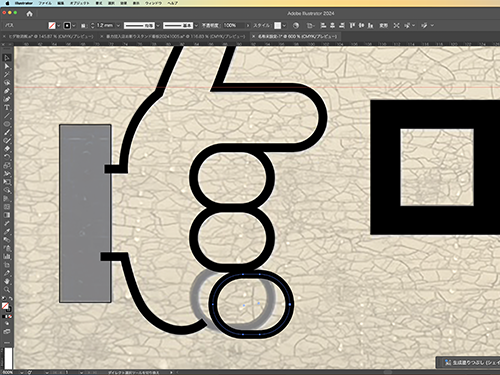Select the Eraser tool
This screenshot has width=500, height=375.
pyautogui.click(x=7, y=149)
